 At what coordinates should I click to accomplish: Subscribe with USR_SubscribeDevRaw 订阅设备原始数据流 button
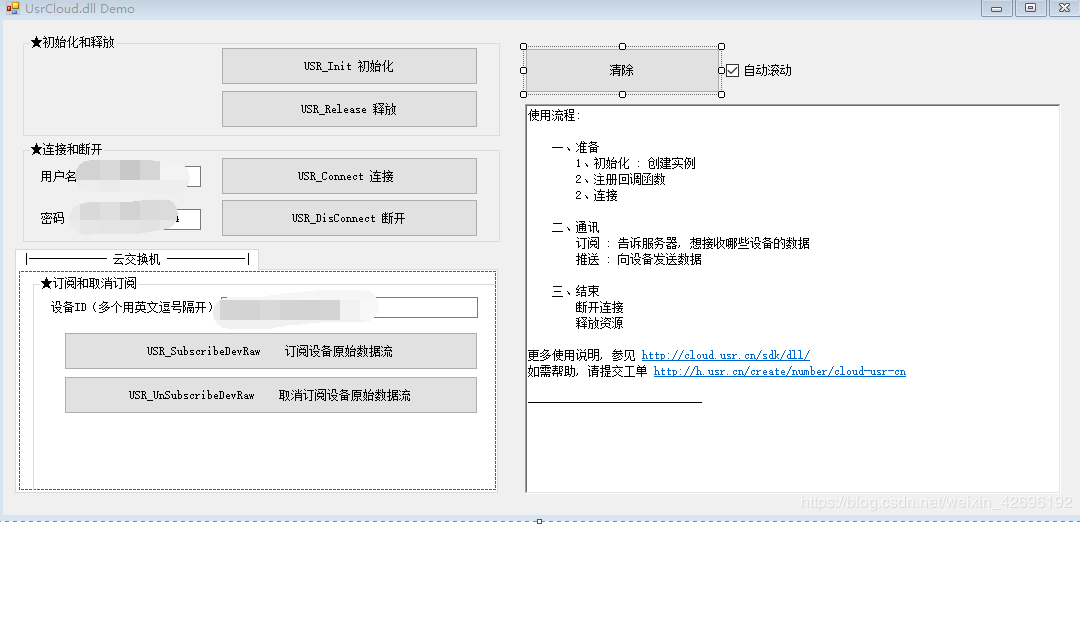point(271,351)
